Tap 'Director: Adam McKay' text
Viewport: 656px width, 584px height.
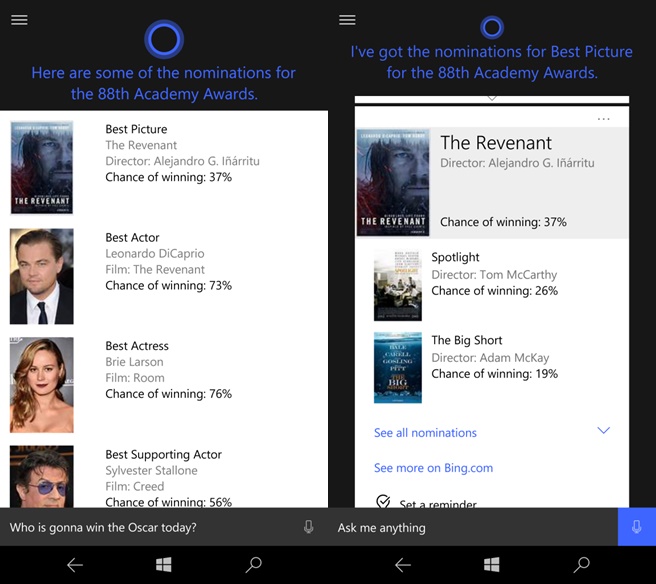(x=490, y=358)
